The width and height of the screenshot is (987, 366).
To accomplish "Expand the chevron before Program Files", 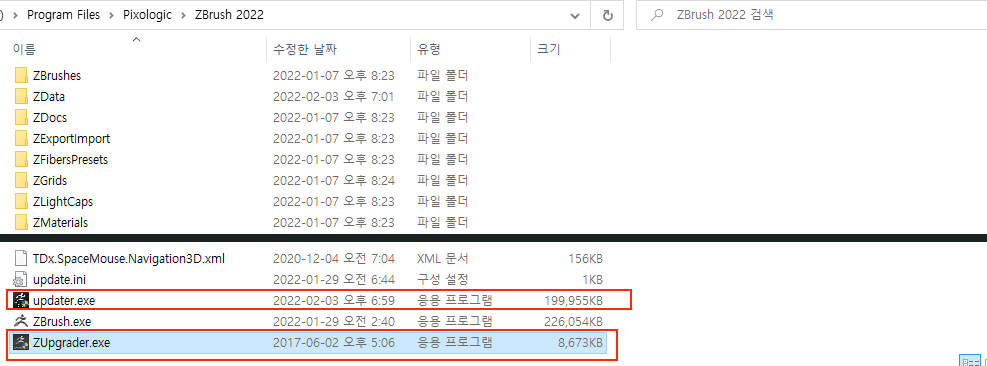I will point(16,16).
